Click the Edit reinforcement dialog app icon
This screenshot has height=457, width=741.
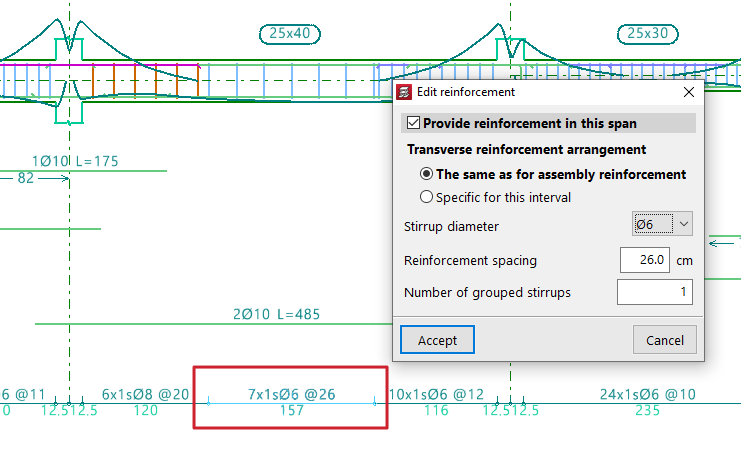[404, 92]
